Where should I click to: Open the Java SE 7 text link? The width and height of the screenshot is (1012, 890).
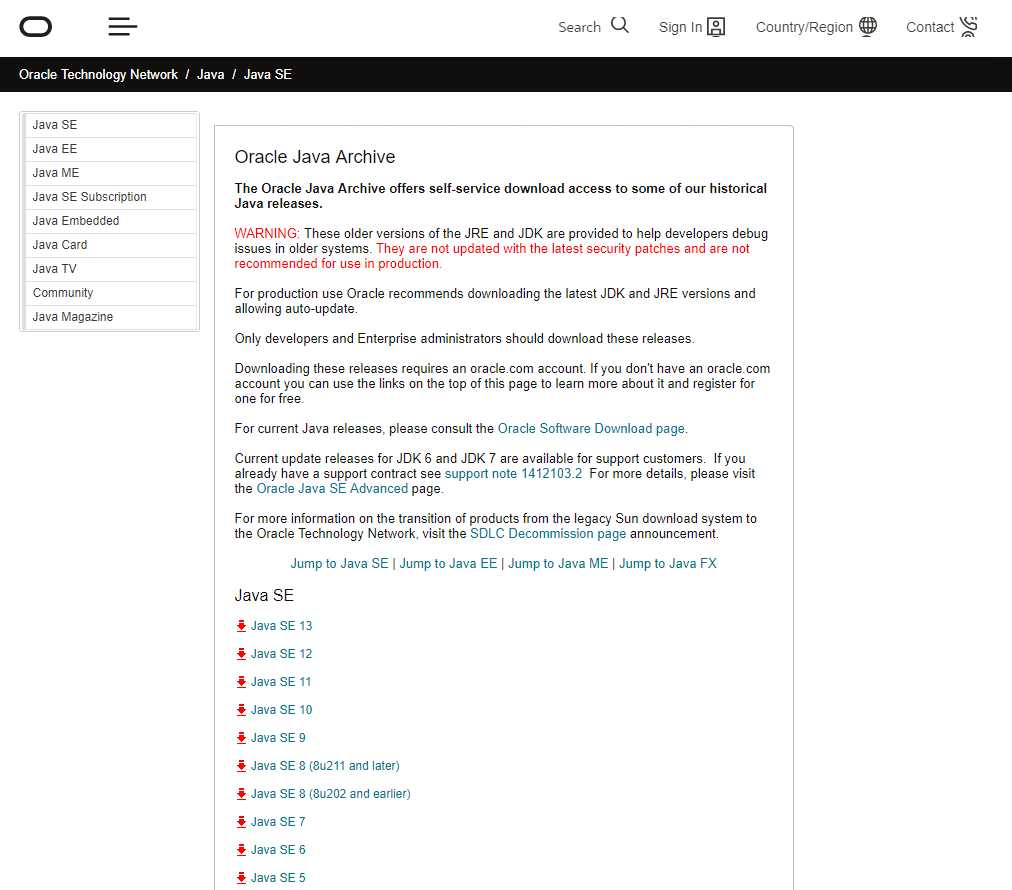(x=278, y=822)
